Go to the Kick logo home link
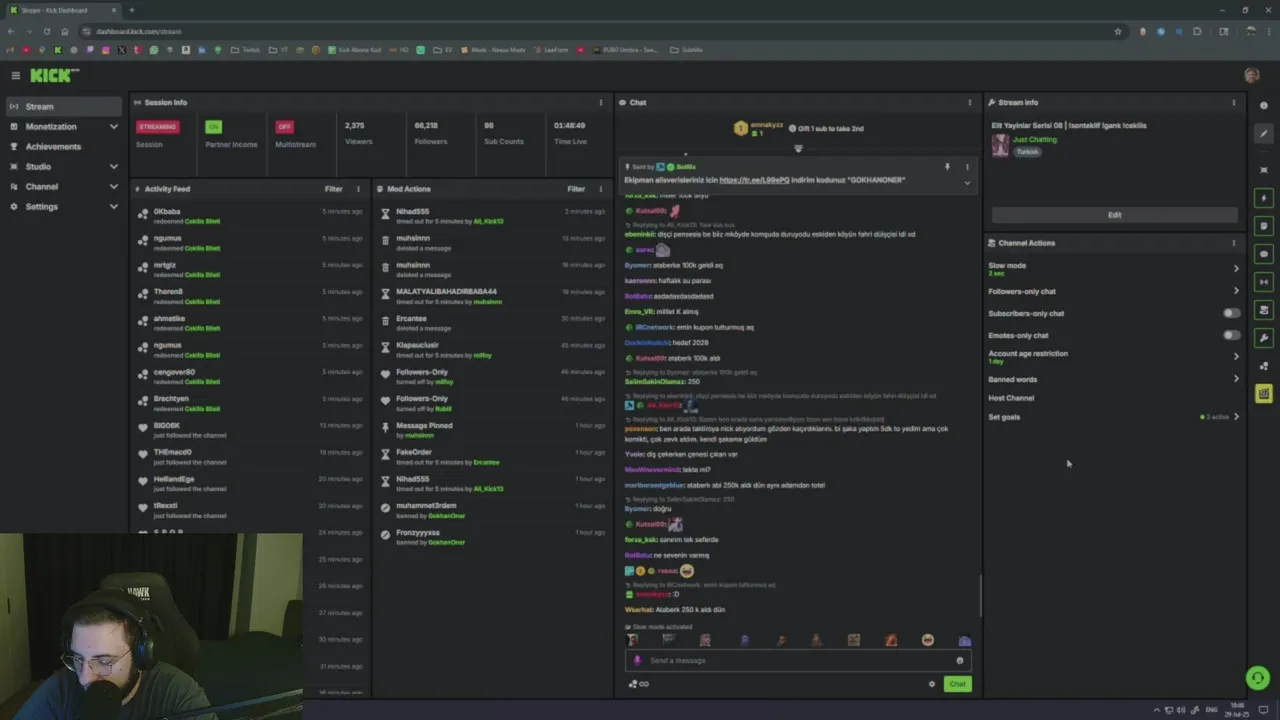1280x720 pixels. click(x=54, y=75)
